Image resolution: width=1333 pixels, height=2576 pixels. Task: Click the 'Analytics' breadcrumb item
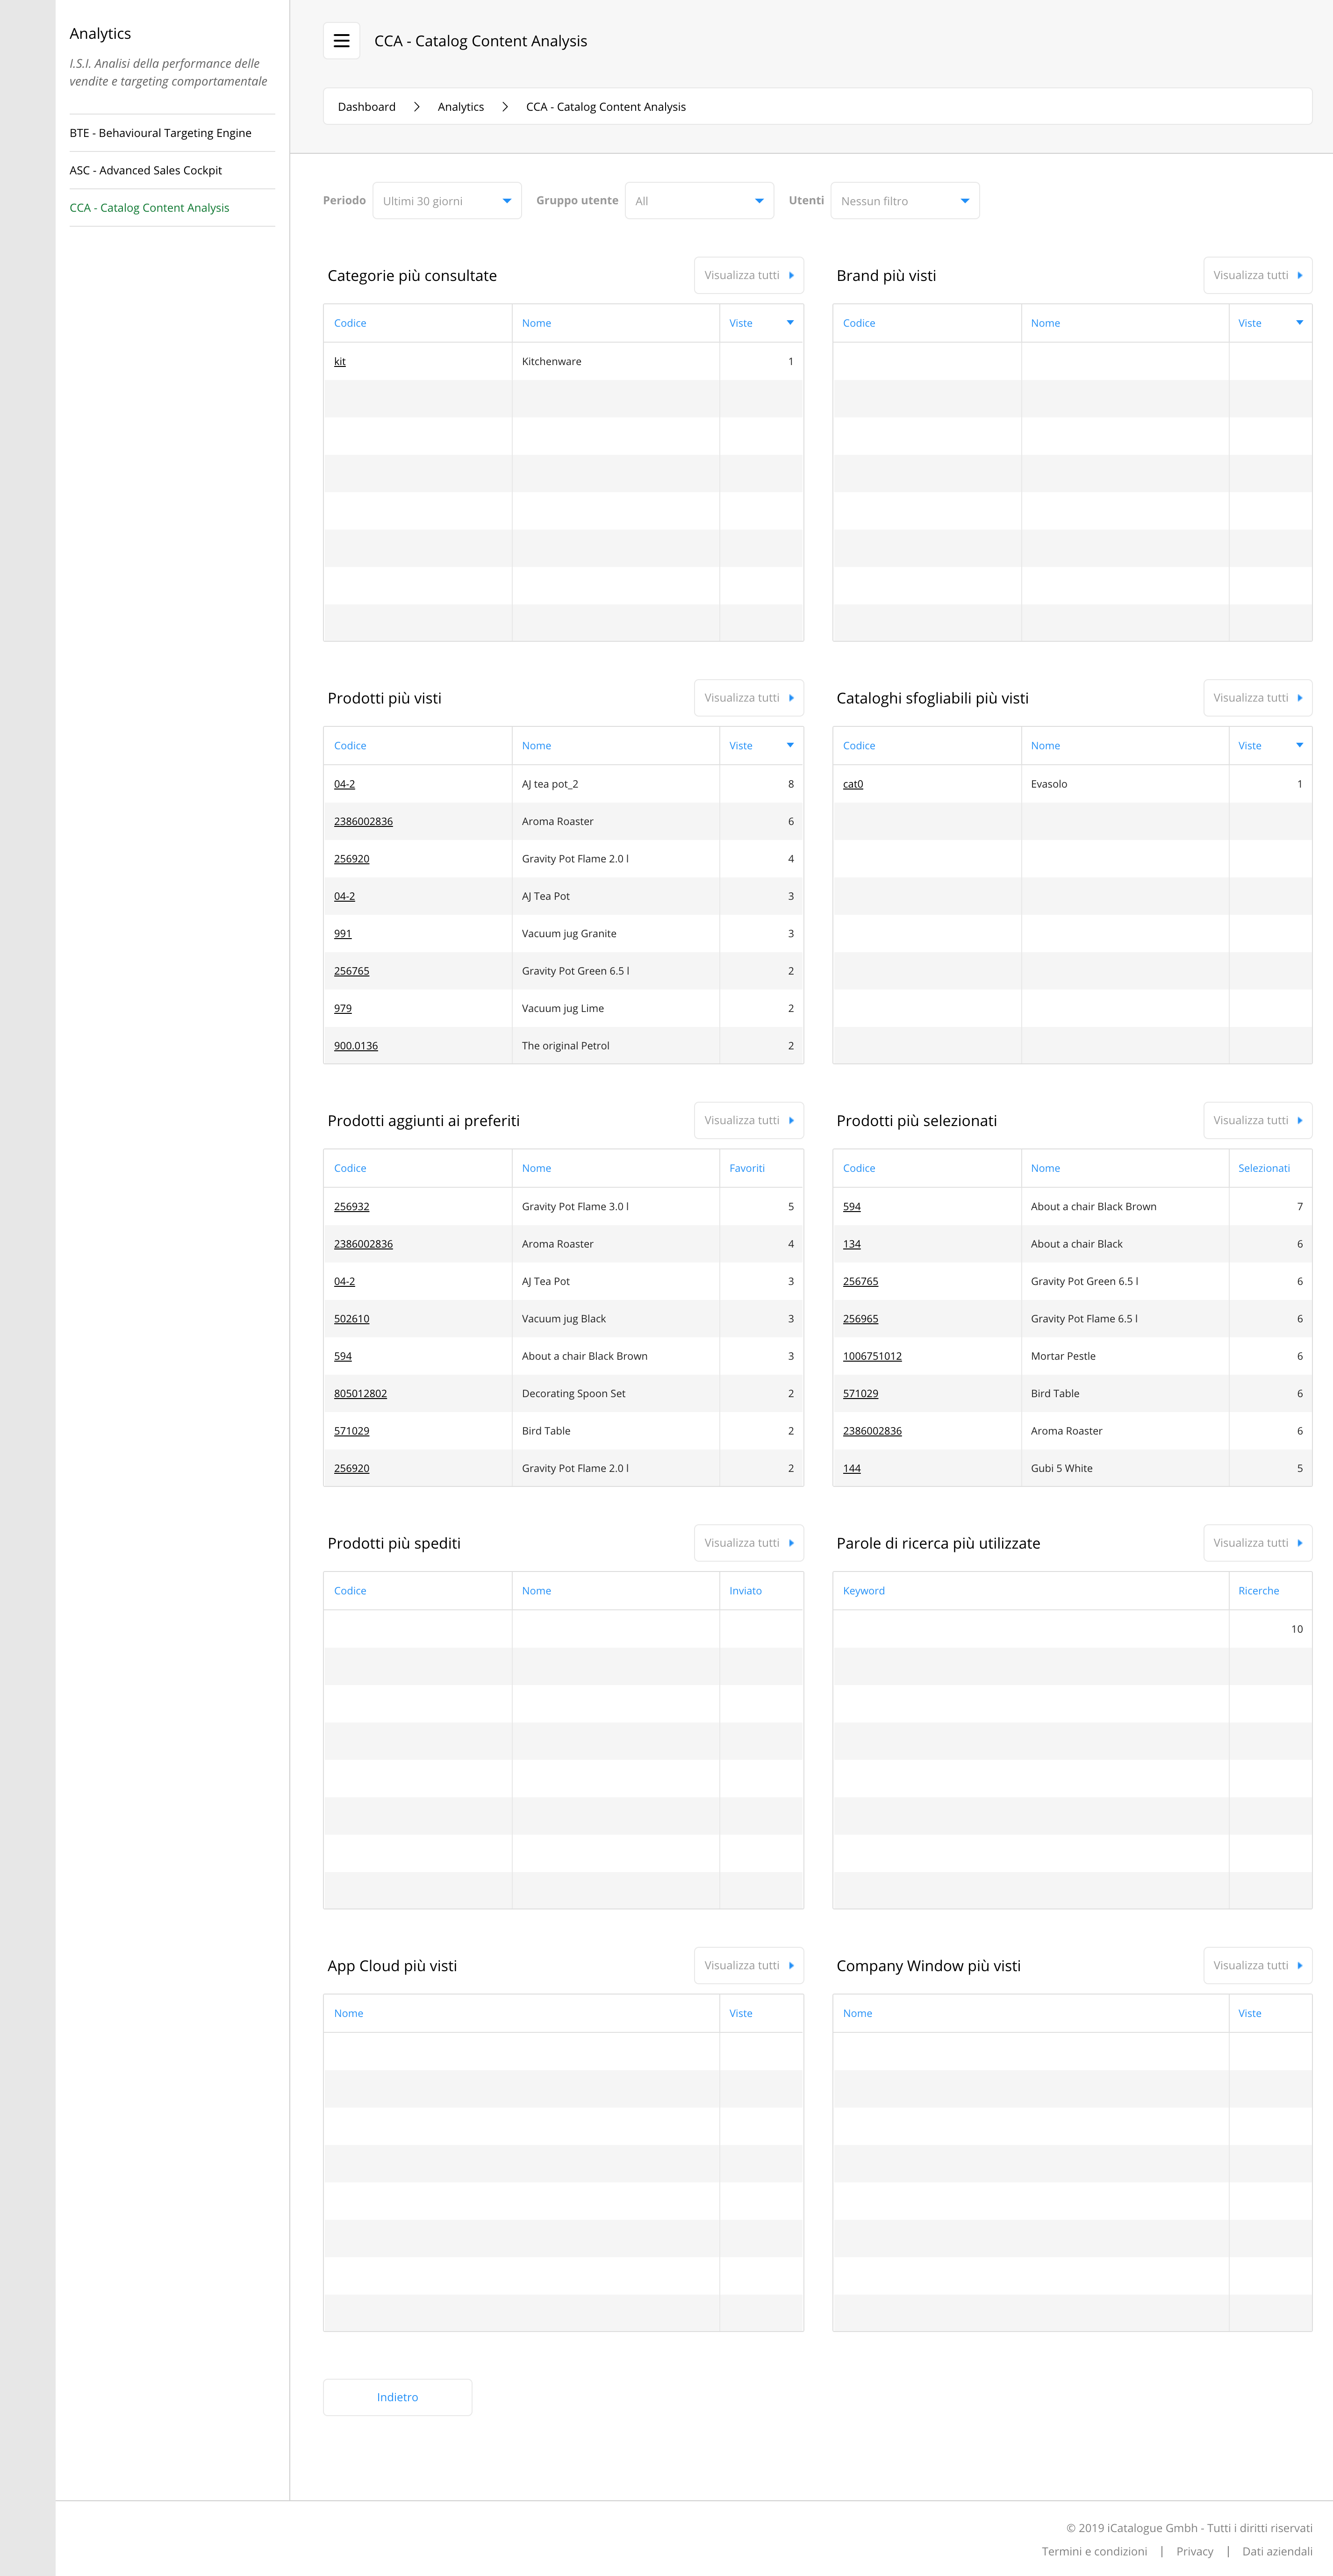tap(460, 106)
